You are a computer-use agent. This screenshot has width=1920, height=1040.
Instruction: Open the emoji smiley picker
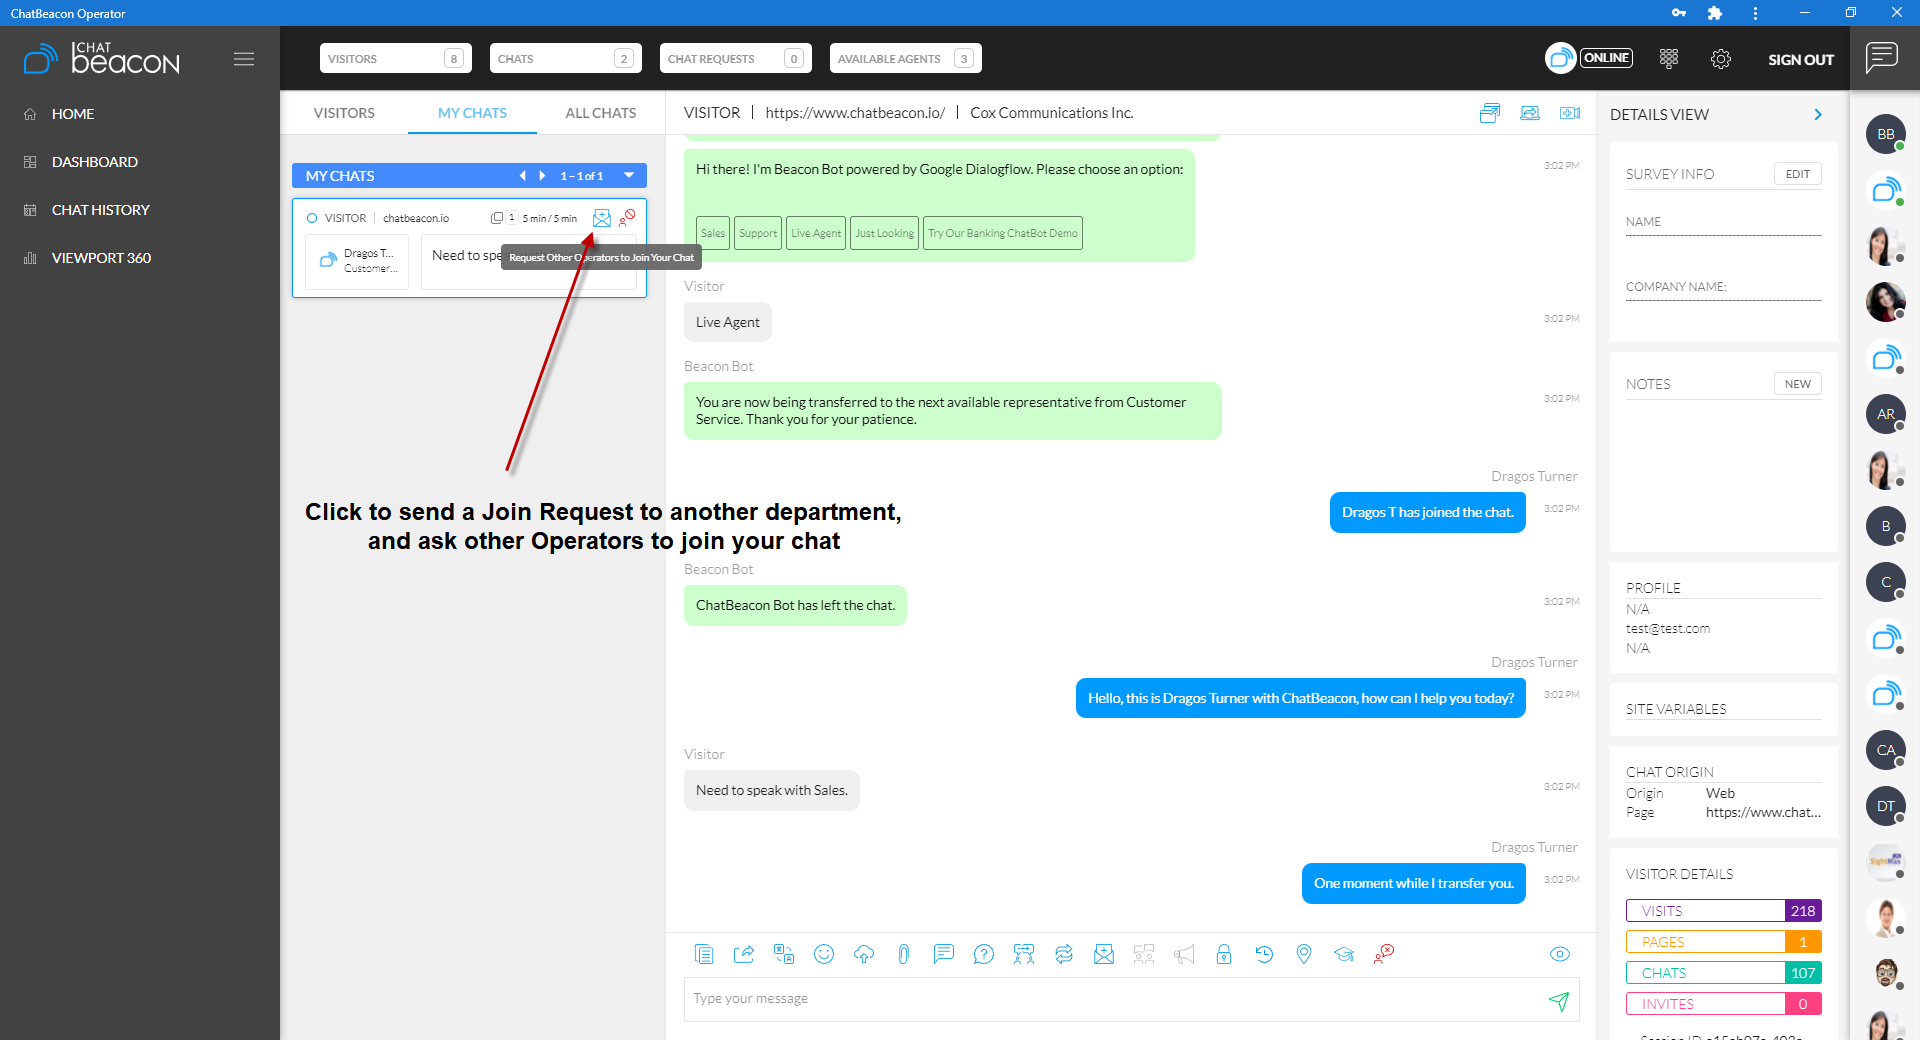824,954
